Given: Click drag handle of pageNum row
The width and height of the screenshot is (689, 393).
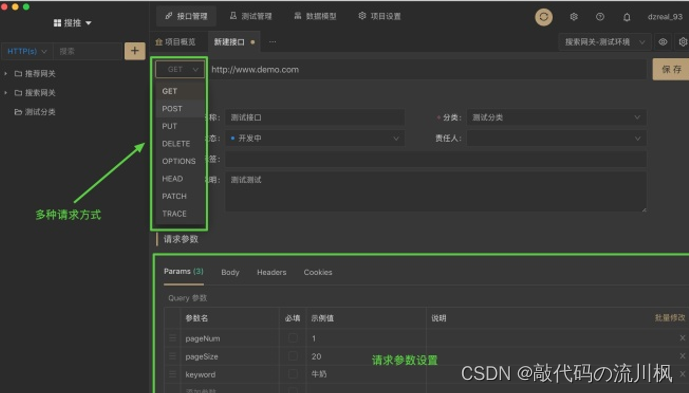Looking at the screenshot, I should click(x=172, y=338).
